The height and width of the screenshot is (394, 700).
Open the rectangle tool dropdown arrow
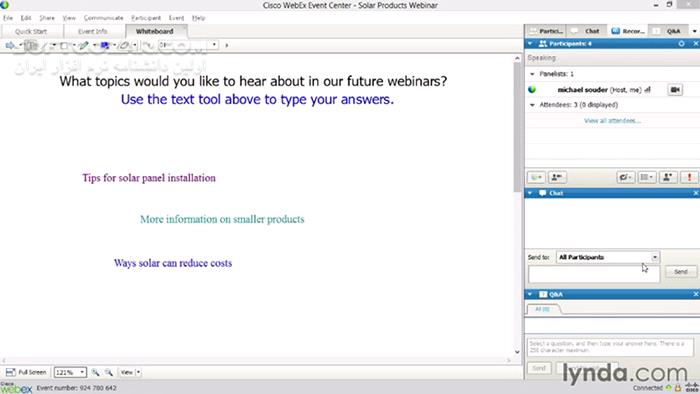coord(74,45)
